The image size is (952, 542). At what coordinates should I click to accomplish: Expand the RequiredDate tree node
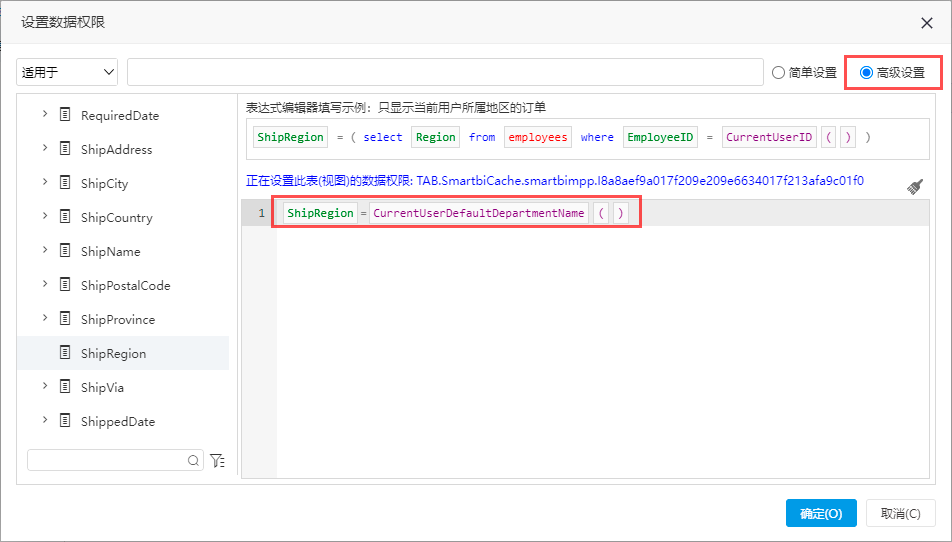(x=45, y=113)
